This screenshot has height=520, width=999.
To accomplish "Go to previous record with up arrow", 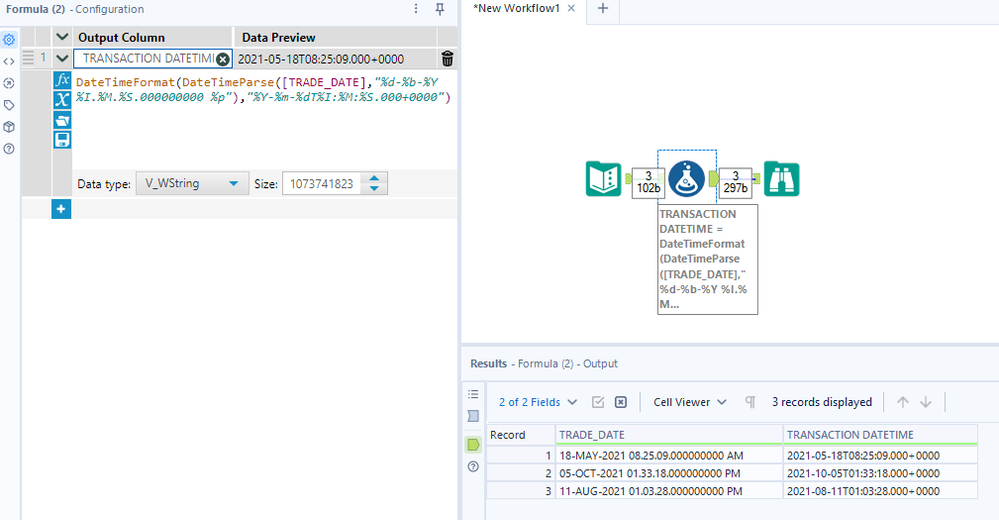I will click(x=903, y=402).
